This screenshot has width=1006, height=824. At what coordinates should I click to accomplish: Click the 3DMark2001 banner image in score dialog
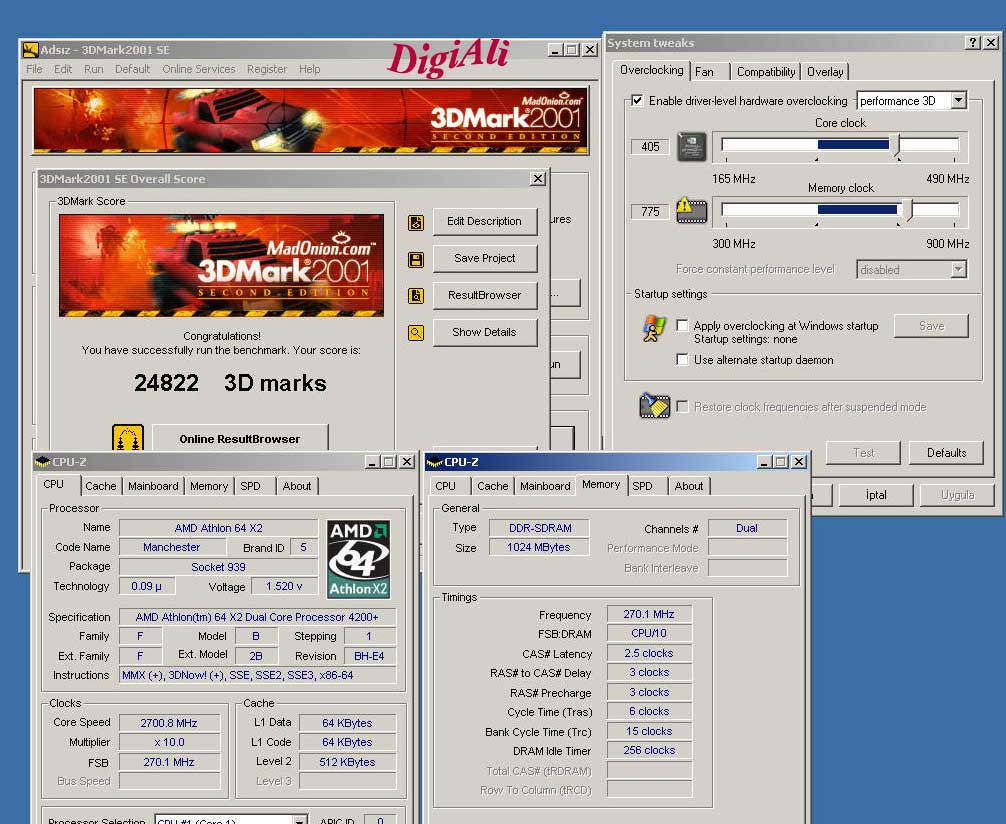221,265
